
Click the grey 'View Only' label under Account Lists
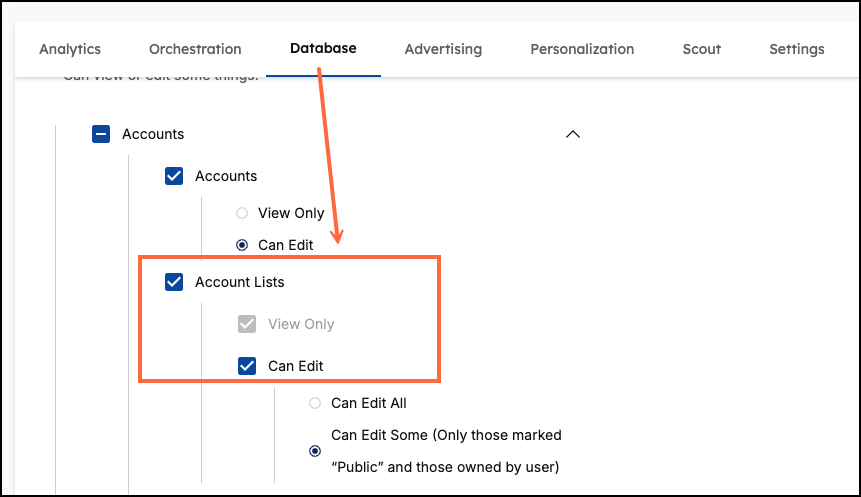pyautogui.click(x=301, y=324)
